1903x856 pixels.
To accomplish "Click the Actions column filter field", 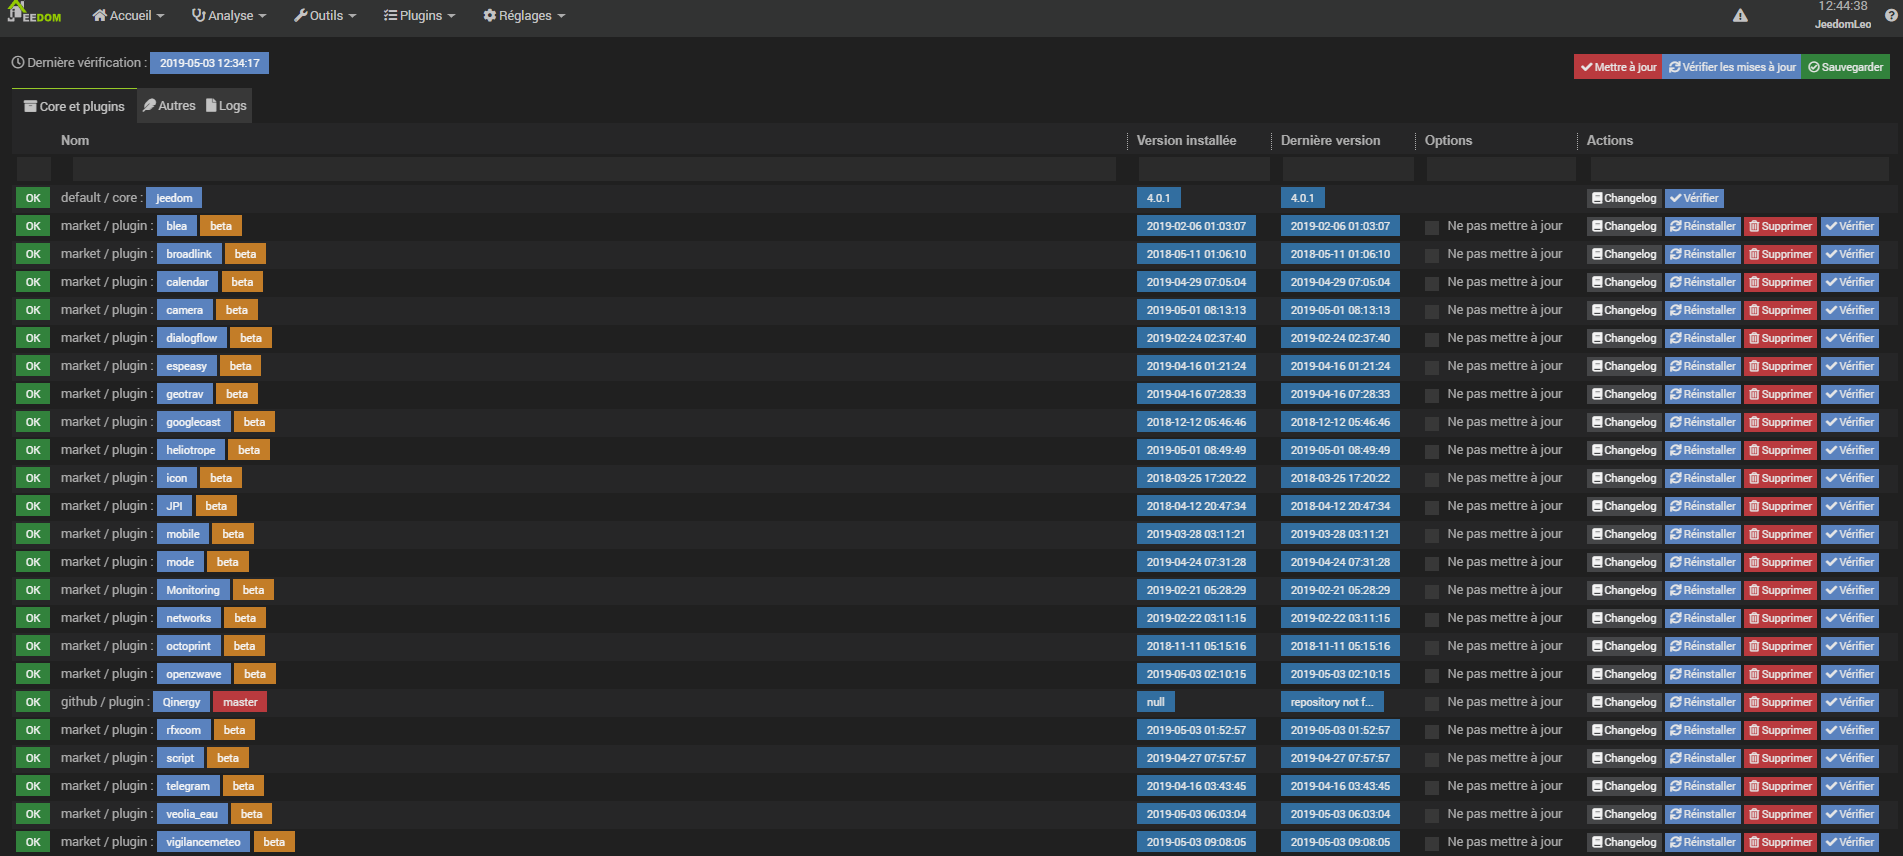I will pyautogui.click(x=1739, y=169).
